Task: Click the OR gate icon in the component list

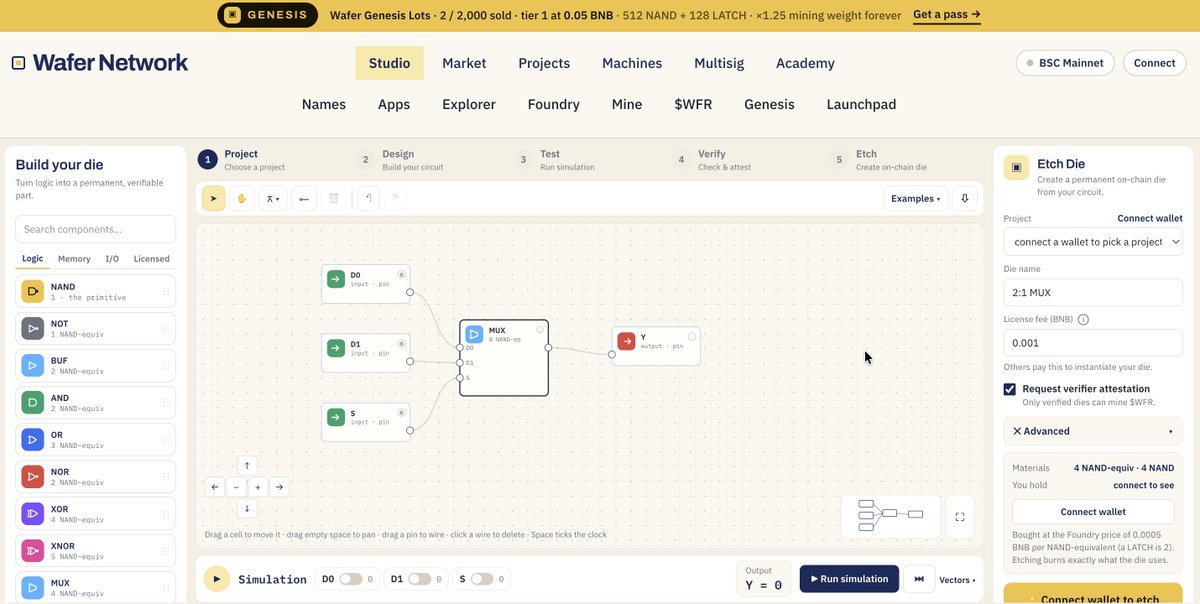Action: point(33,440)
